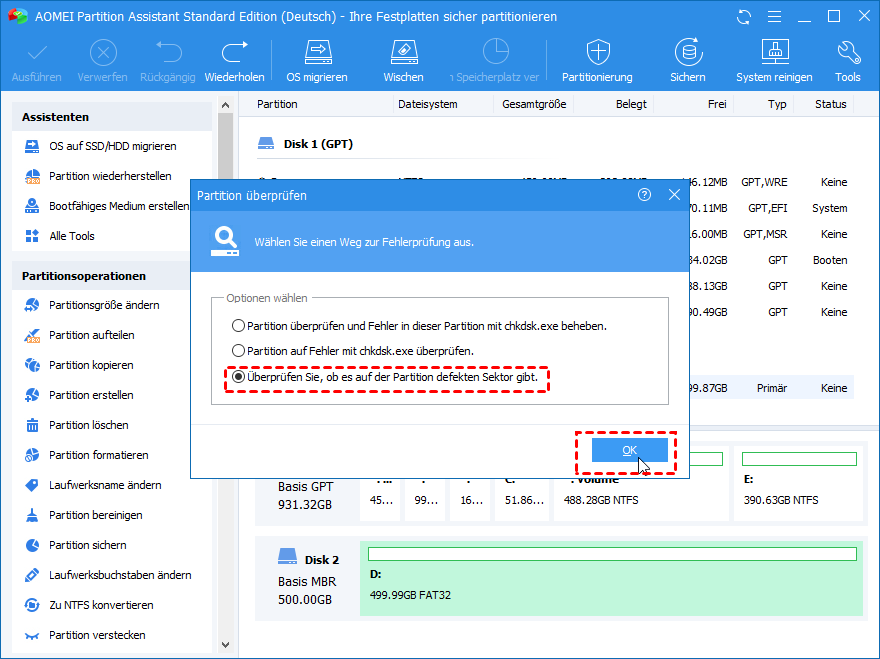
Task: Select the Primär partition row
Action: (771, 388)
